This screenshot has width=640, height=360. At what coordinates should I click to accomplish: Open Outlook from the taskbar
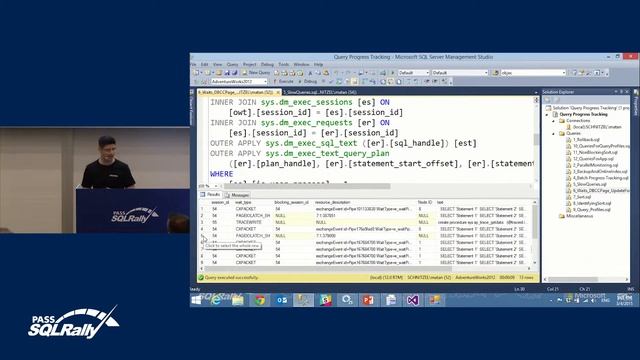[x=282, y=300]
